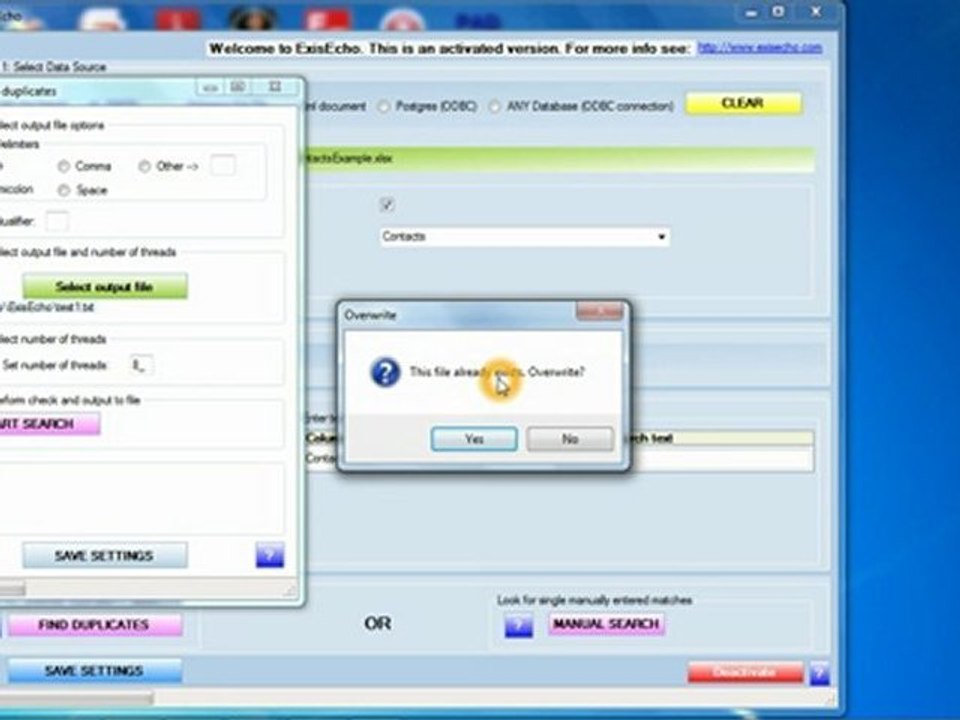Maximize the ExisEcho main window
Image resolution: width=960 pixels, height=720 pixels.
[x=778, y=12]
